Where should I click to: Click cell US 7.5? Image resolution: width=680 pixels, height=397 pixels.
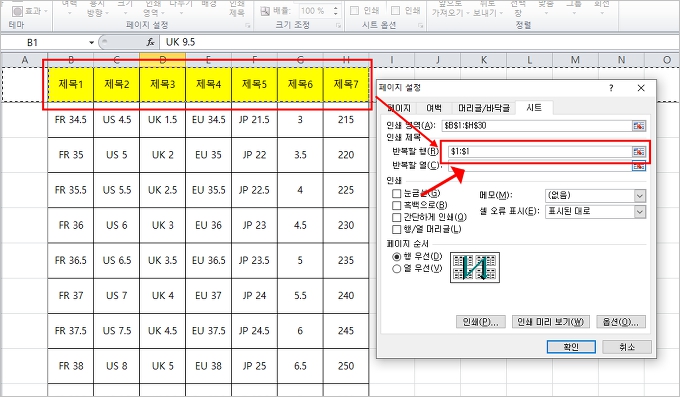click(117, 331)
